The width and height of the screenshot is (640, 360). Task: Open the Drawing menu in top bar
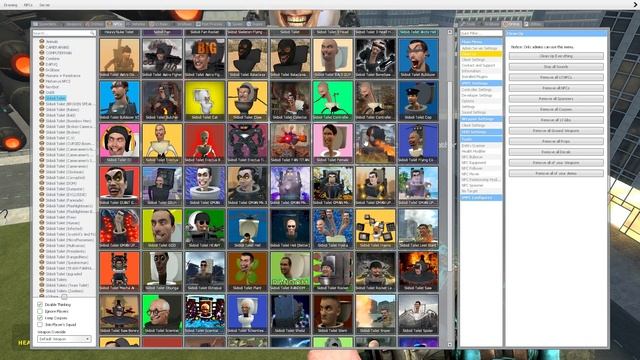pos(10,5)
